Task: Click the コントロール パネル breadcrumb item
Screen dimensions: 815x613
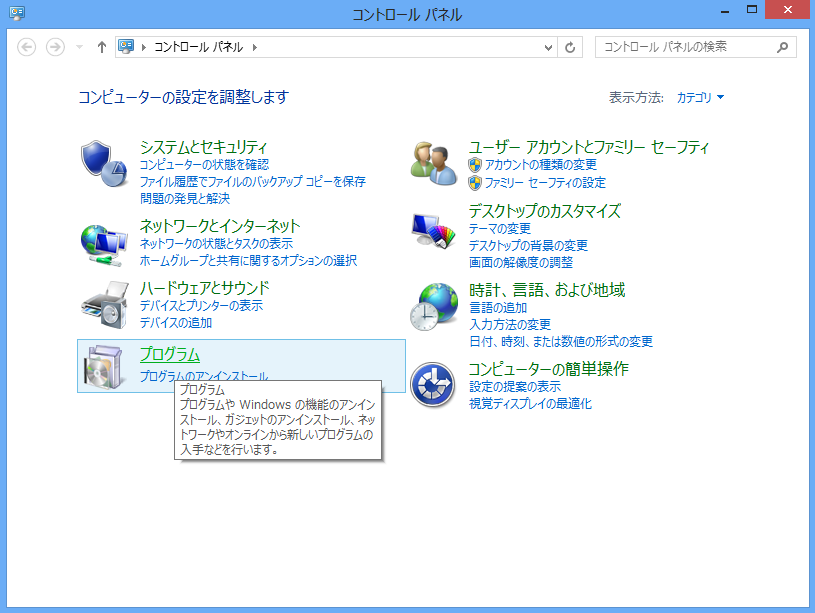Action: pyautogui.click(x=199, y=47)
